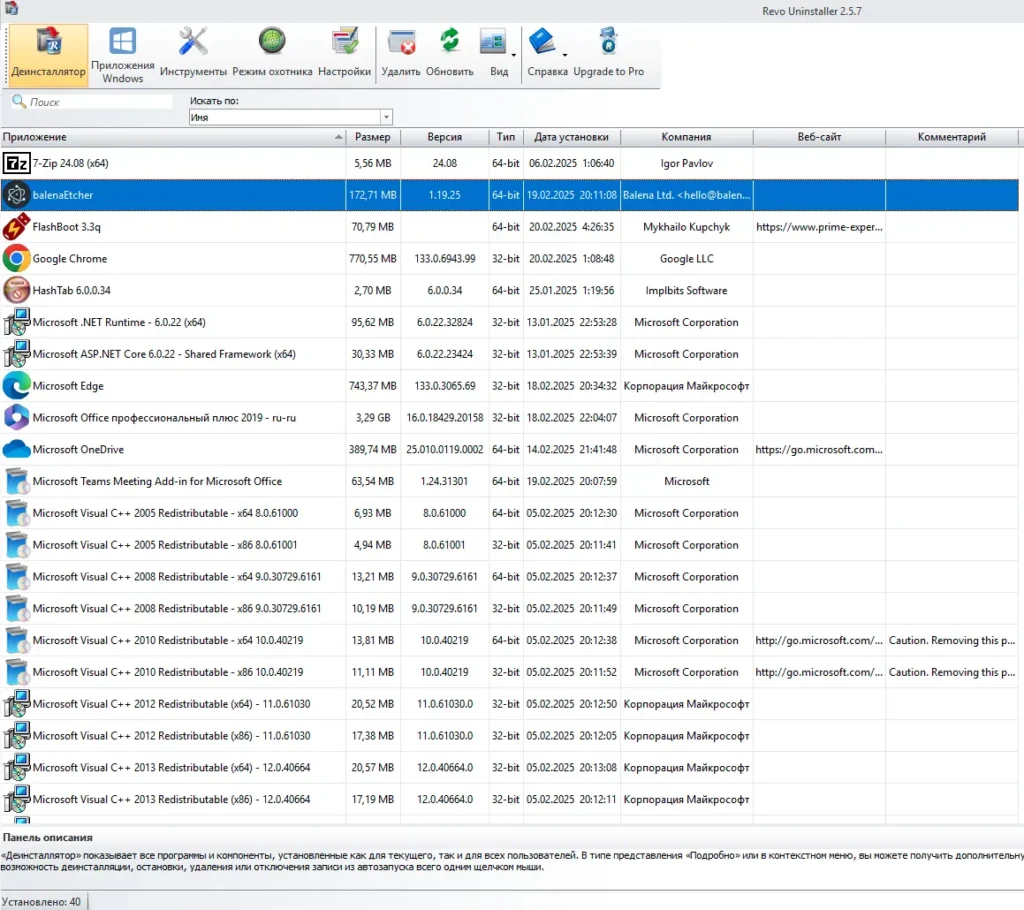Select the Microsoft OneDrive icon
This screenshot has height=910, width=1024.
pos(16,449)
